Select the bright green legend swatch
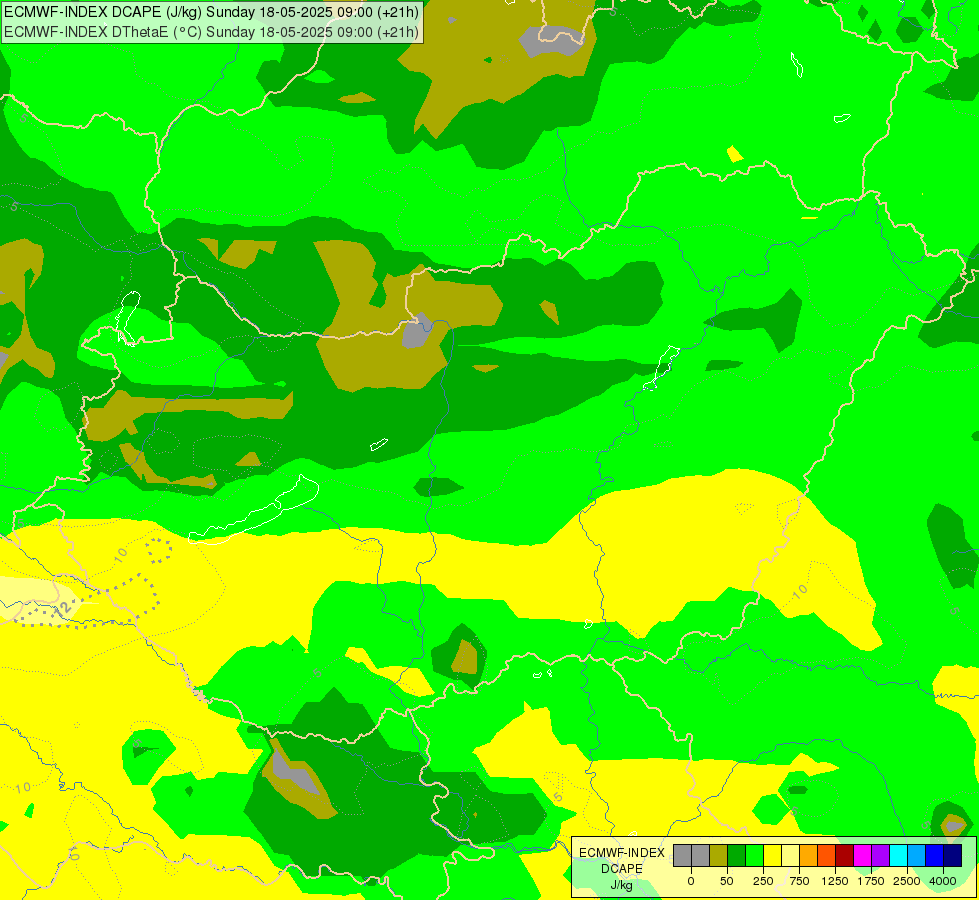Screen dimensions: 979x900 pyautogui.click(x=754, y=856)
